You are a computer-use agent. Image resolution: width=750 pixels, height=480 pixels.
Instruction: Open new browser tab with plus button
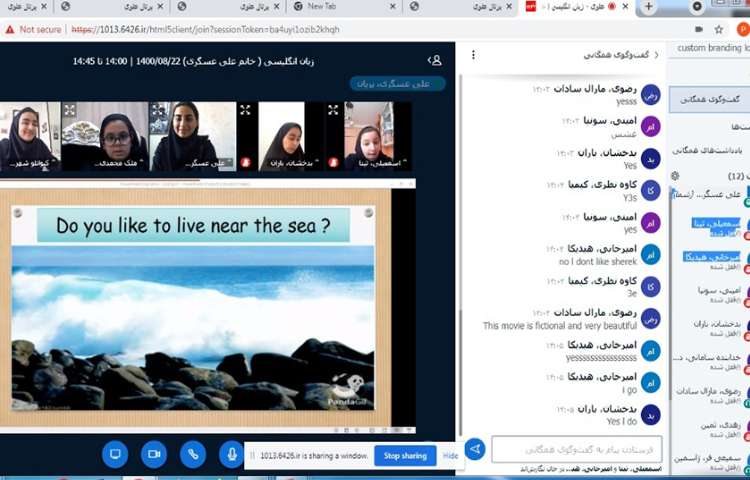coord(649,7)
